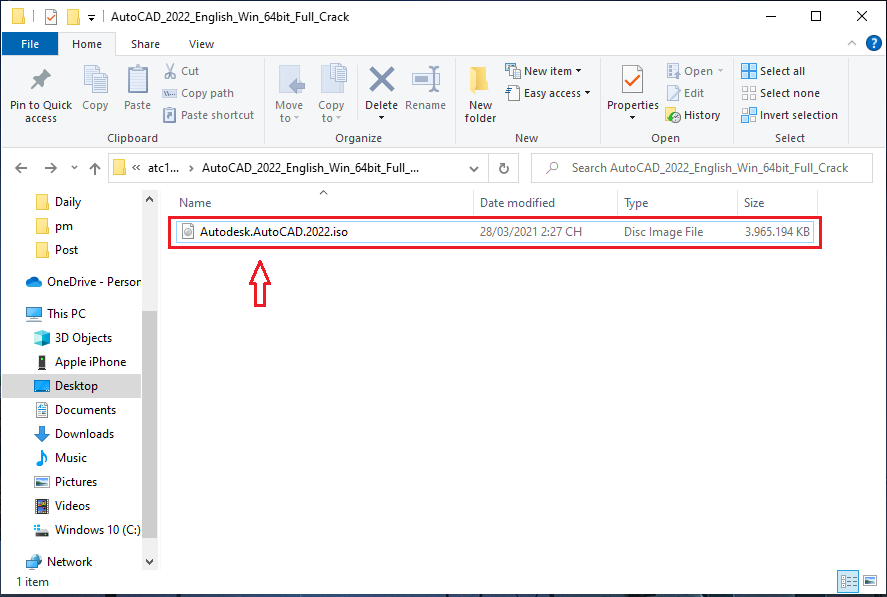Image resolution: width=887 pixels, height=597 pixels.
Task: Click the Cut scissors command
Action: 182,71
